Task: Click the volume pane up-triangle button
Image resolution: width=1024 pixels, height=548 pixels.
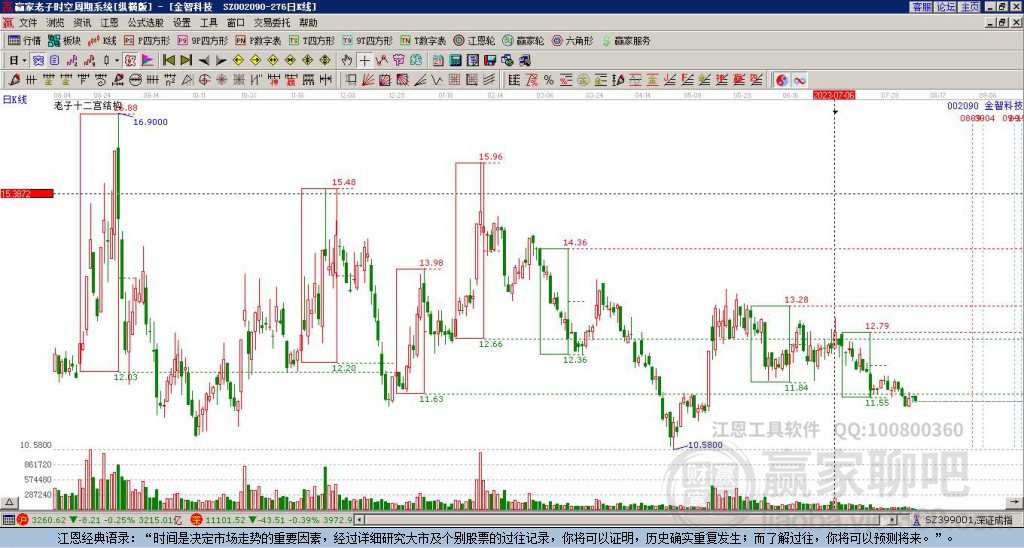Action: 9,502
